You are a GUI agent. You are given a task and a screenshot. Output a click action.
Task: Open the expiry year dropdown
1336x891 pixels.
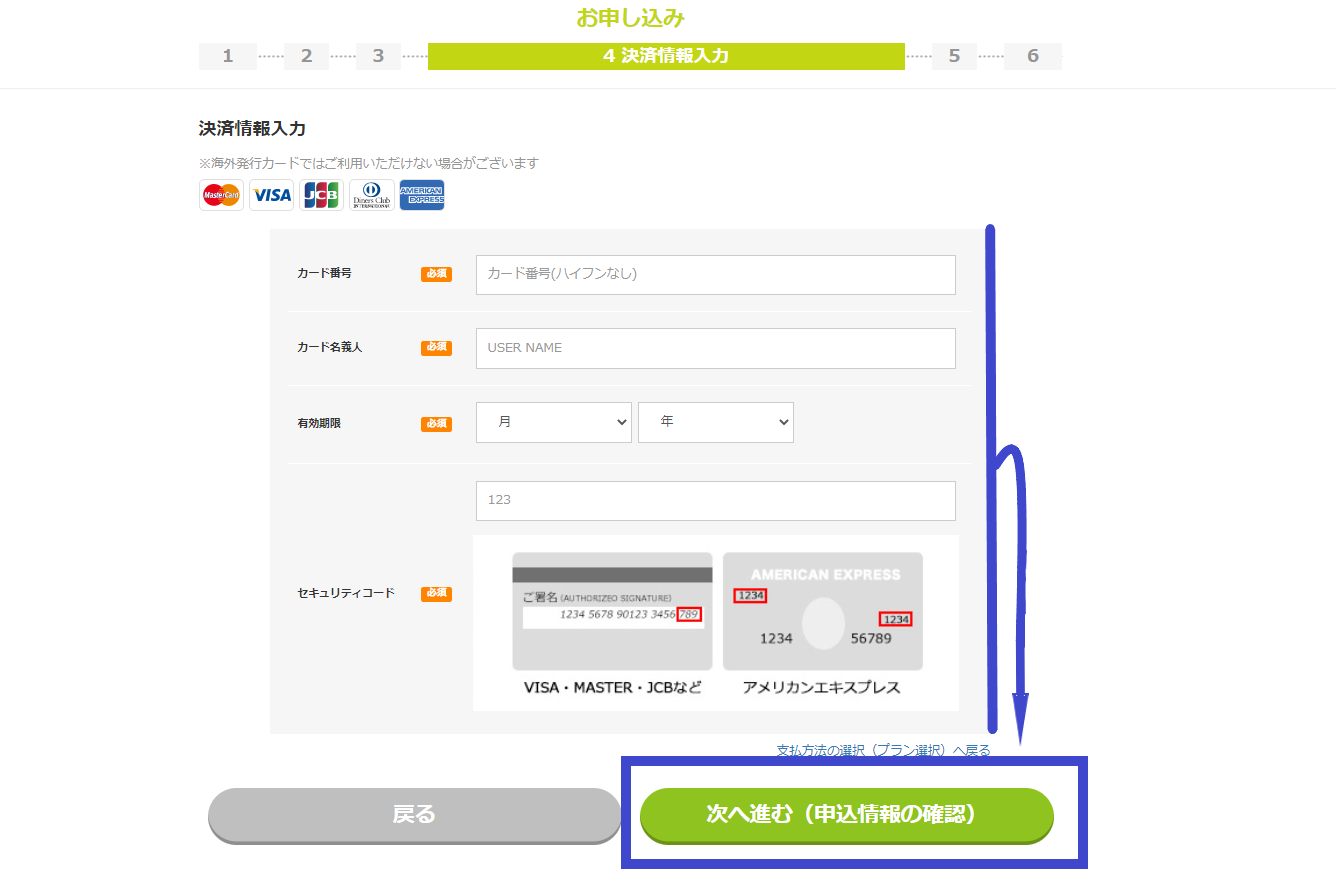(x=716, y=422)
